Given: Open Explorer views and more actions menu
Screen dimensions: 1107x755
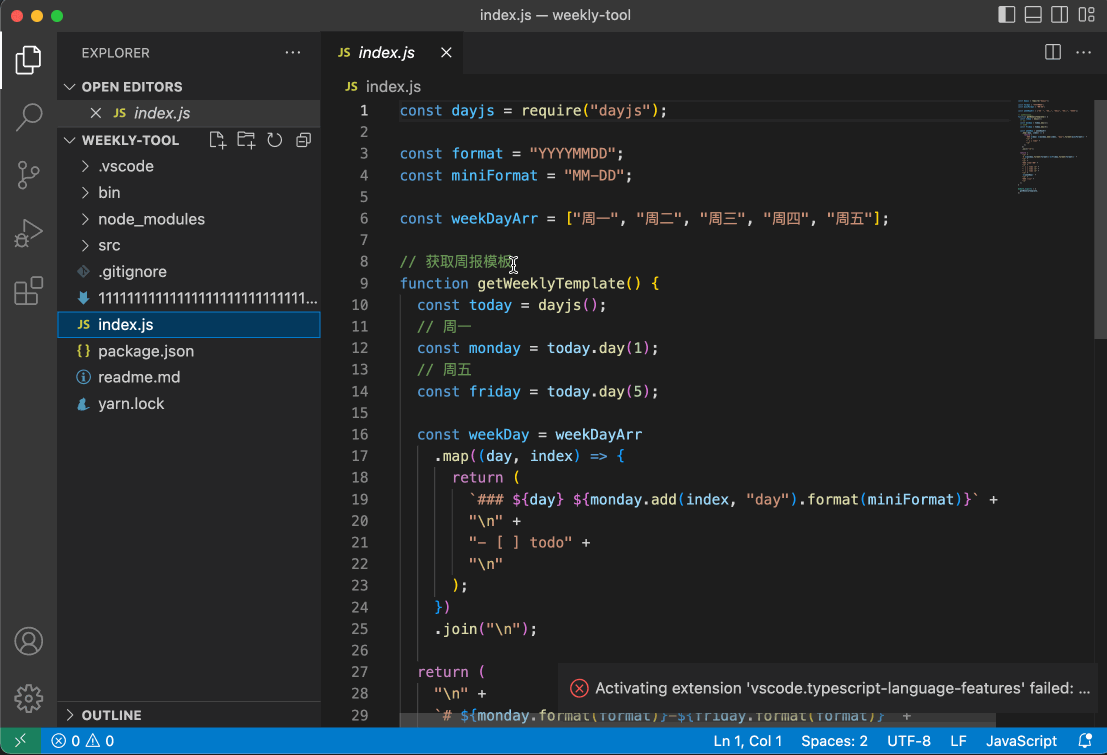Looking at the screenshot, I should pos(293,52).
